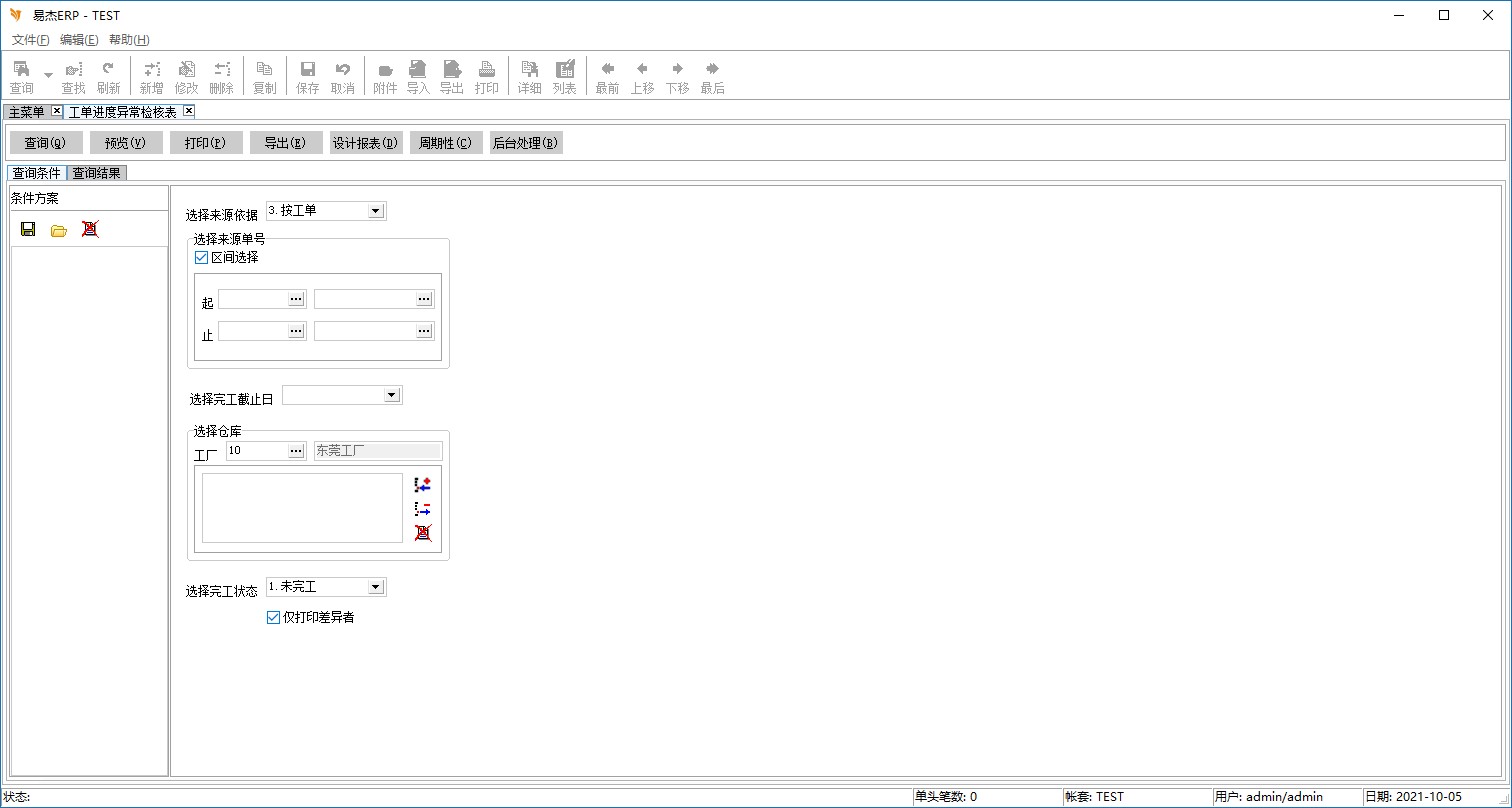The width and height of the screenshot is (1512, 808).
Task: Expand the 选择来源依据 dropdown
Action: 375,211
